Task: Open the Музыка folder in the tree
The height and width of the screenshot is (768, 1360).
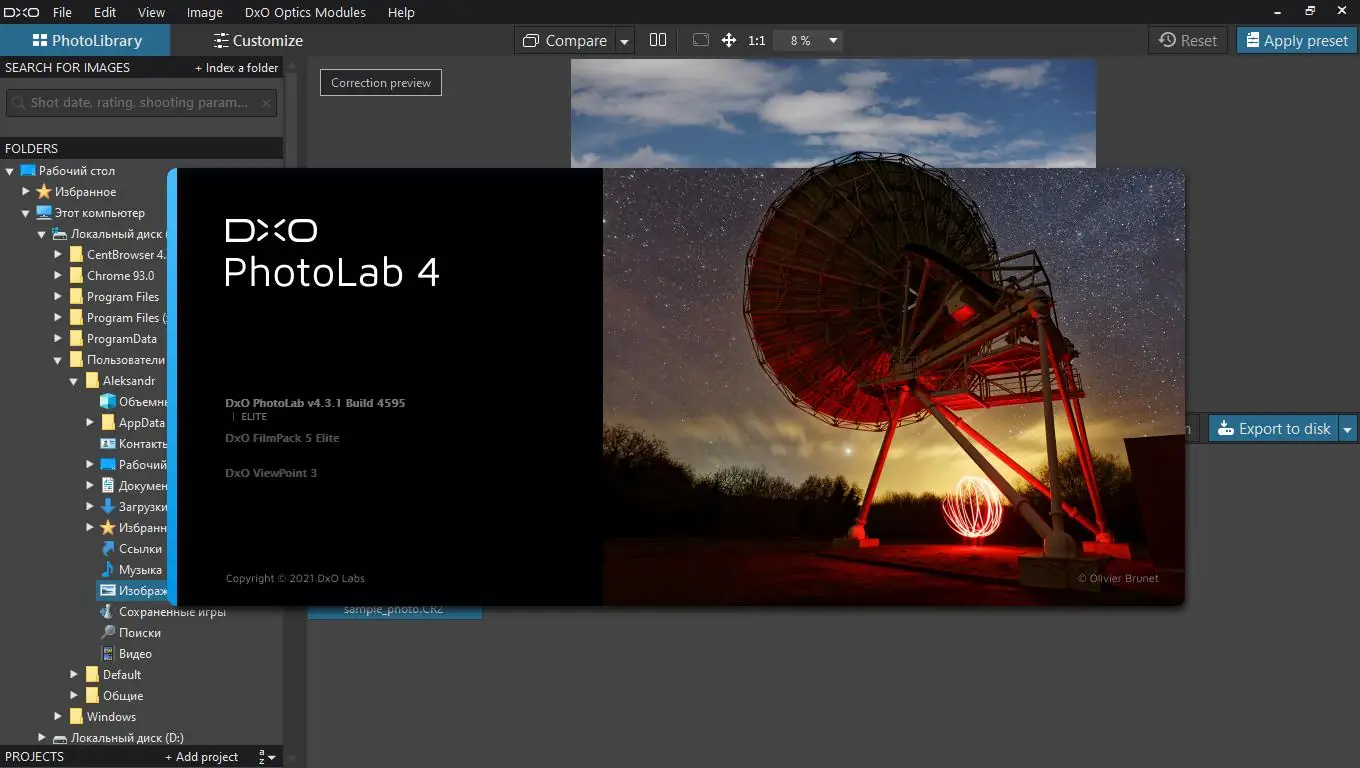Action: point(140,569)
